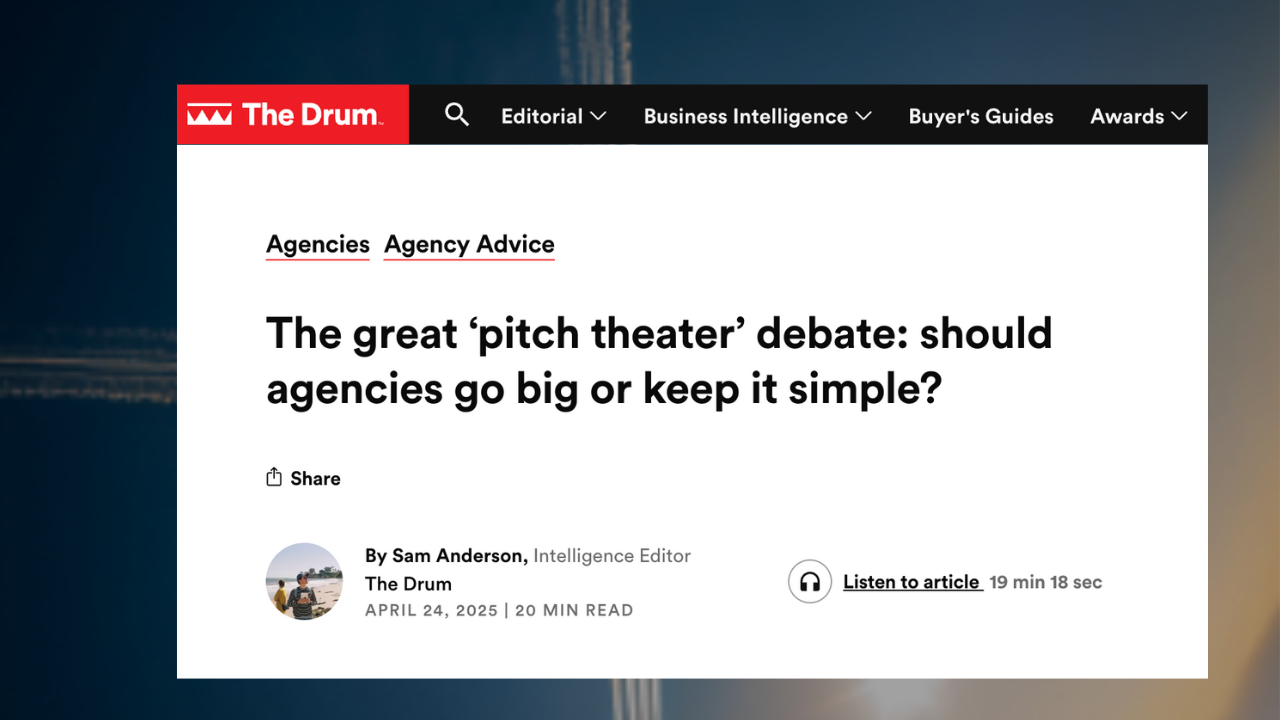Open search with the magnifying glass icon
The image size is (1280, 720).
(x=457, y=115)
